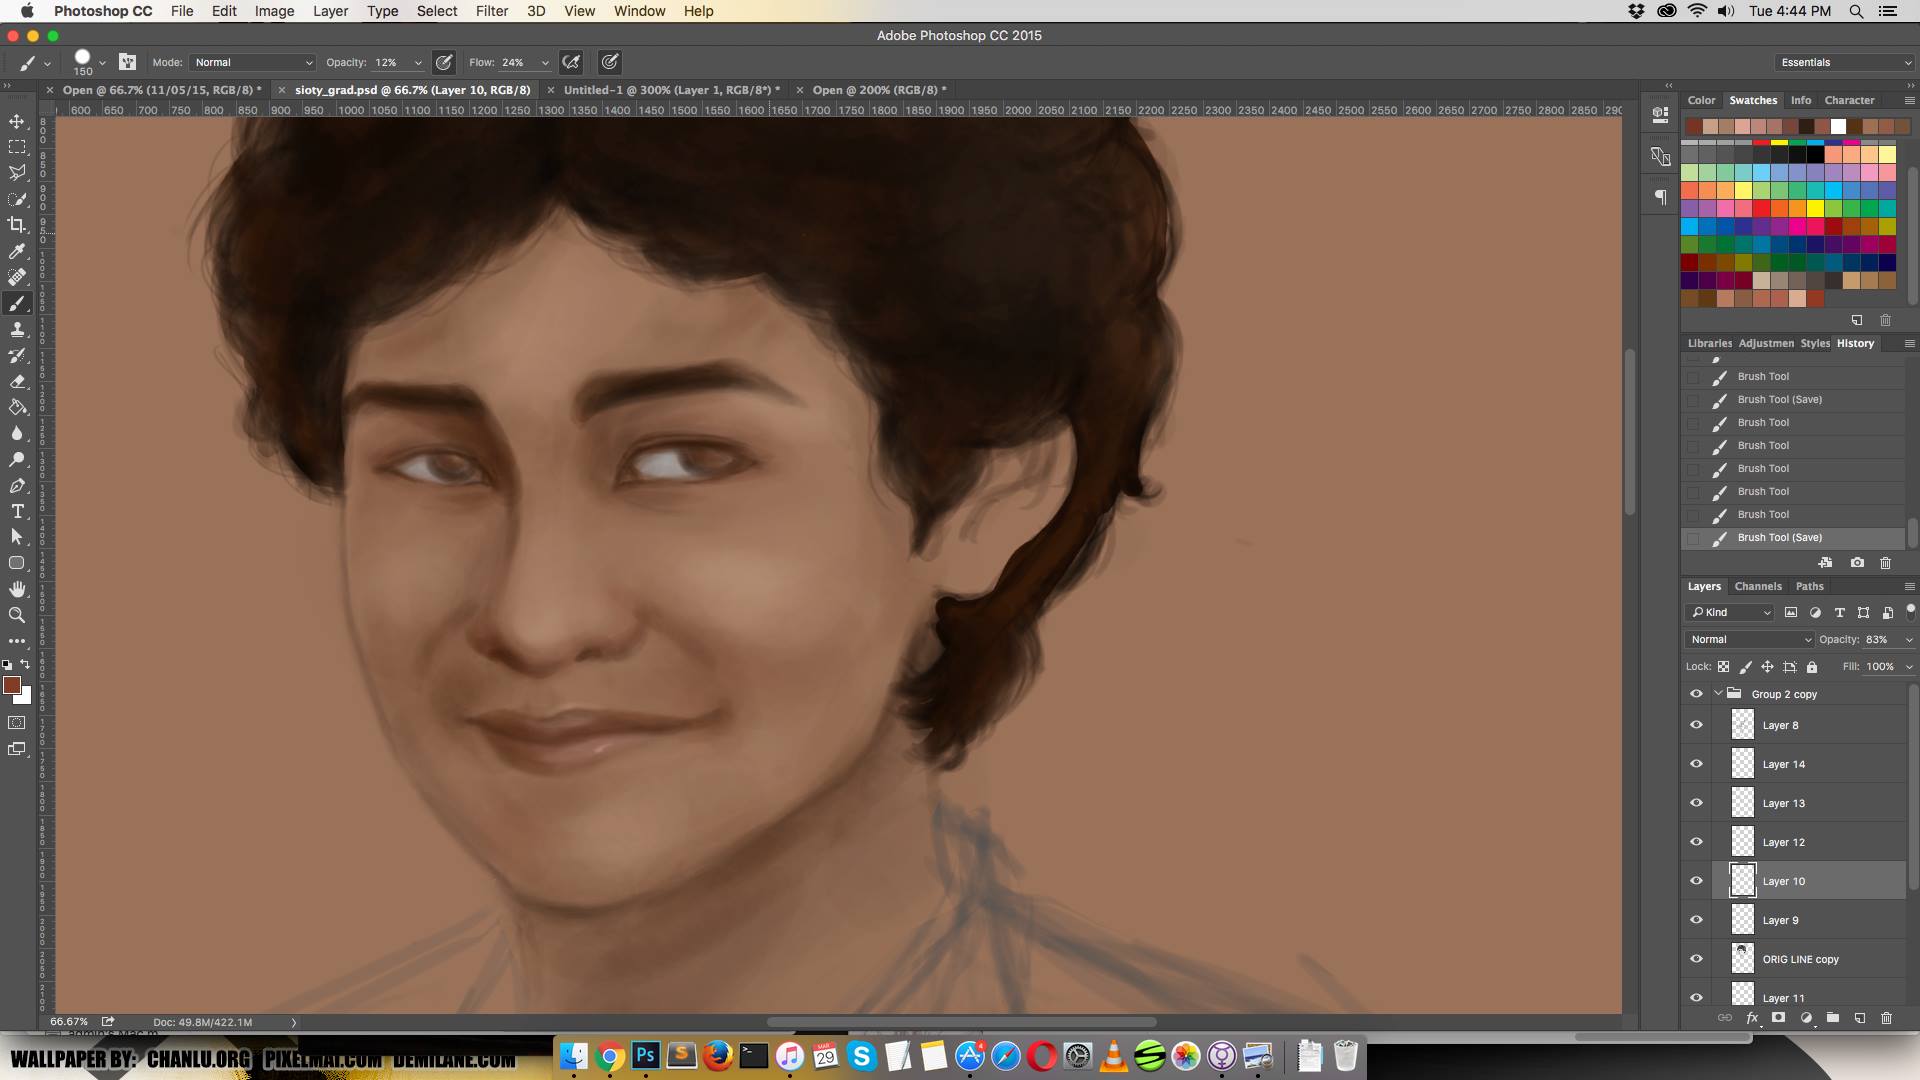Switch to the Color tab

tap(1701, 100)
